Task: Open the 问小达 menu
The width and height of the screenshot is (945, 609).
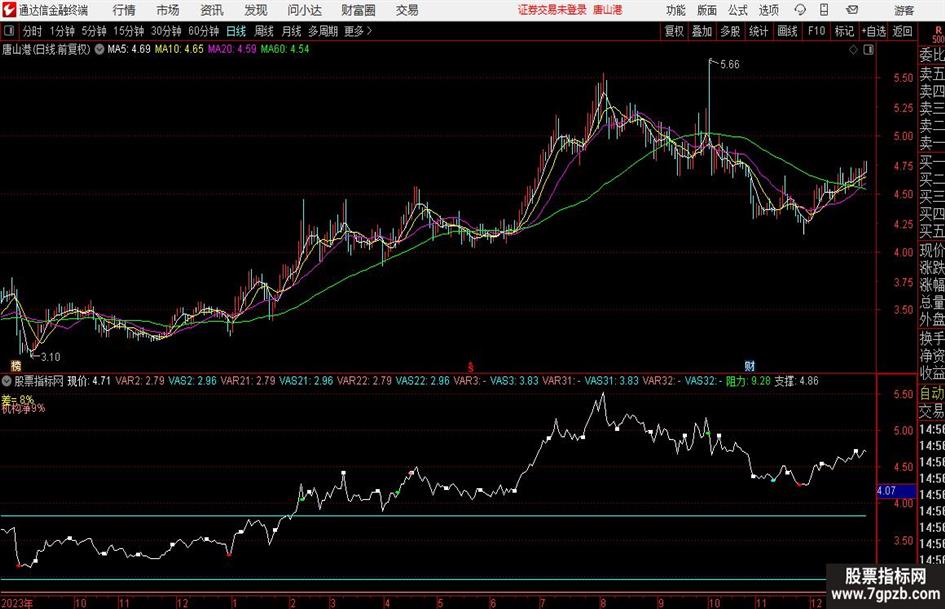Action: point(304,10)
